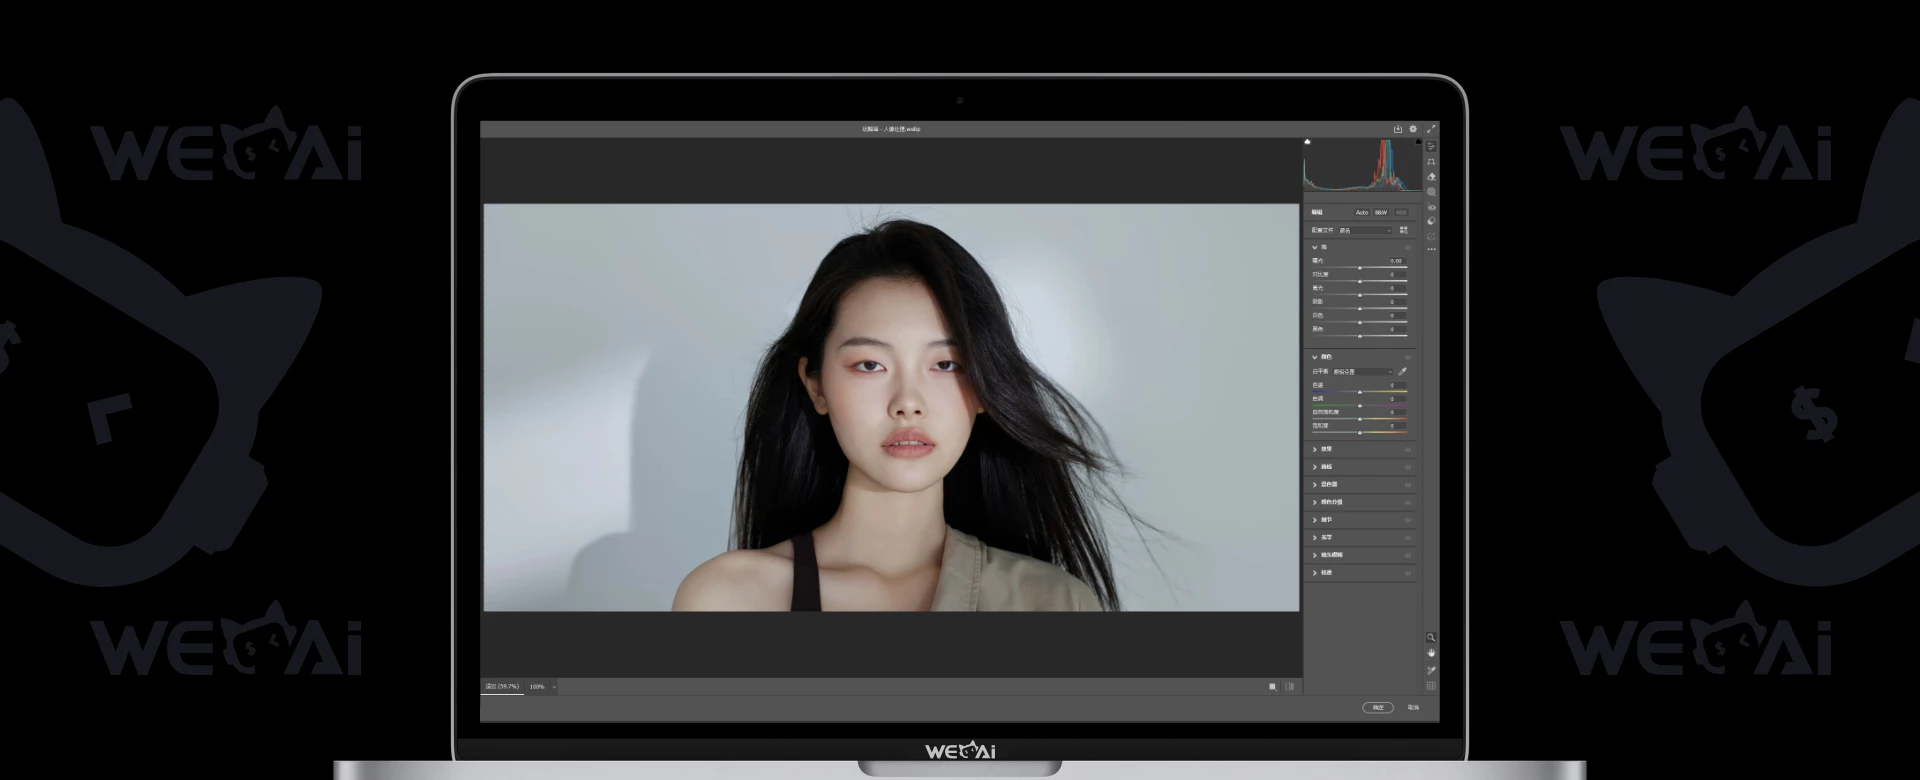Toggle visibility eye of Effects panel

[1407, 450]
